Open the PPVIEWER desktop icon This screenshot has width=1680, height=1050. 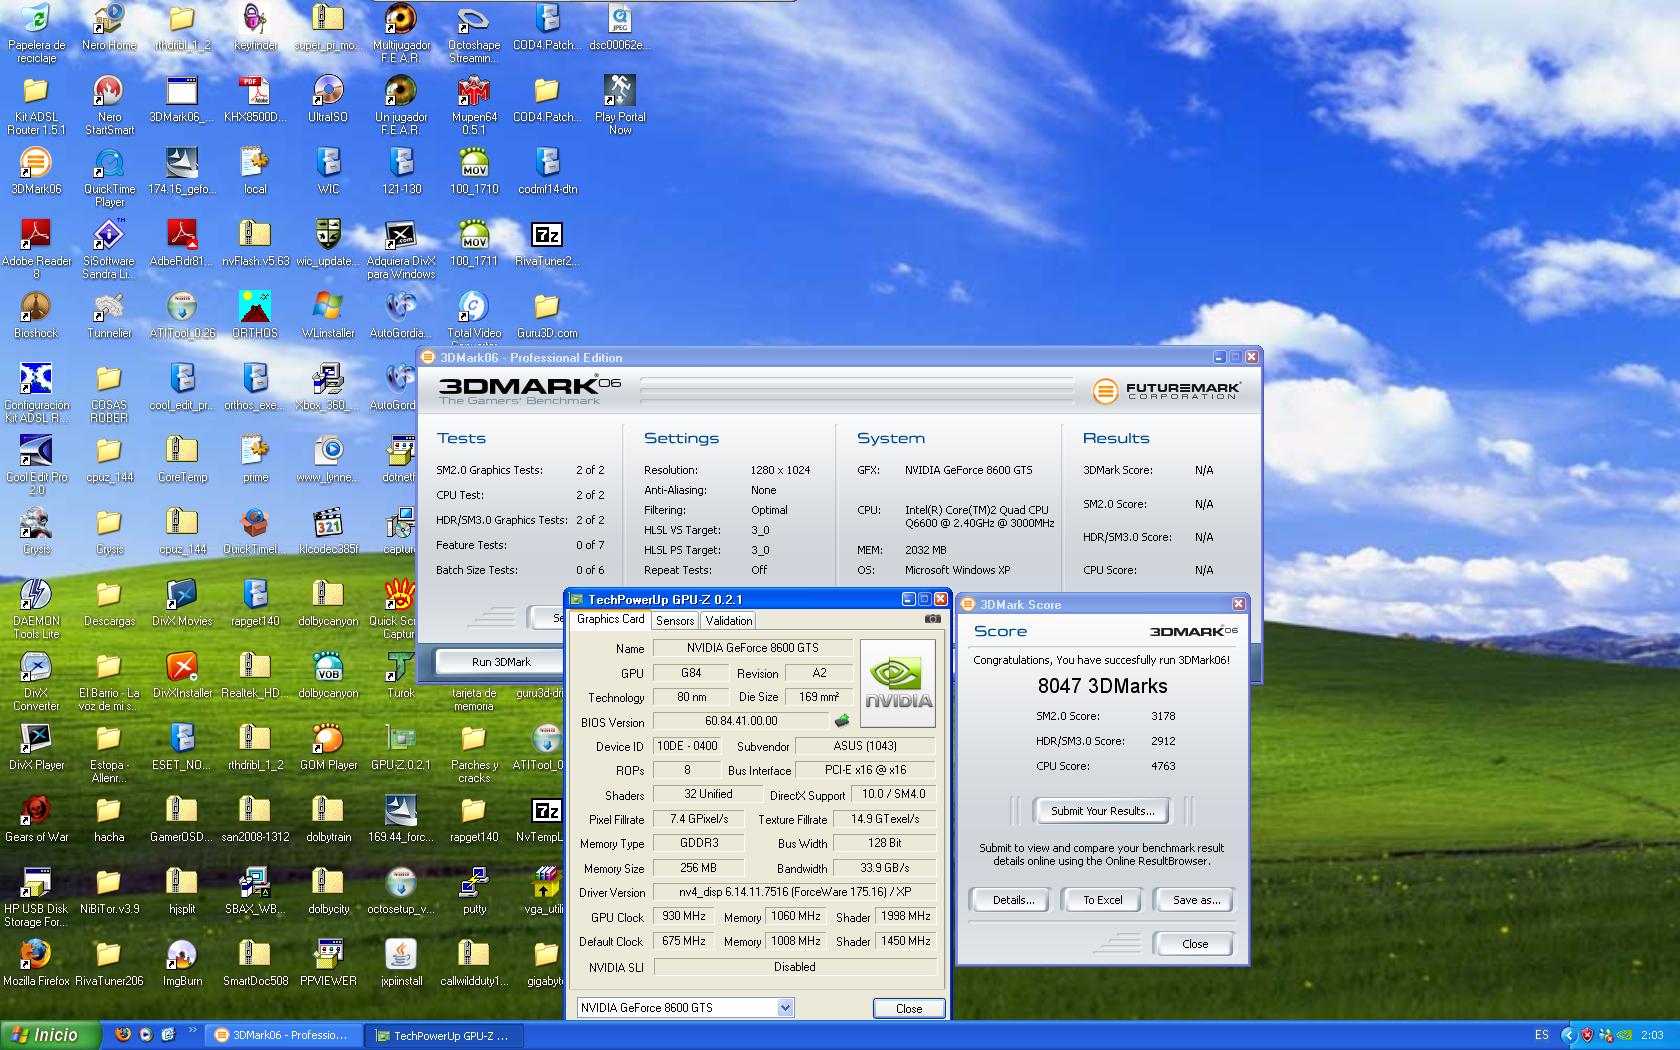328,962
